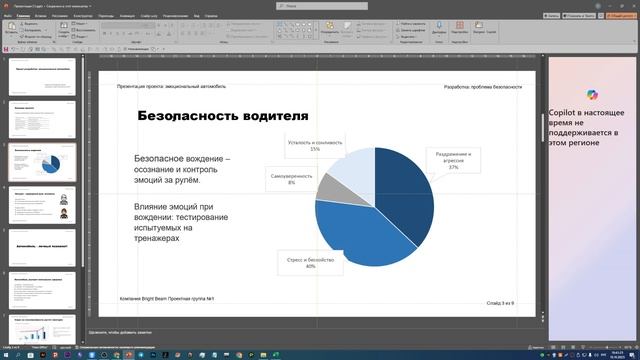This screenshot has height=360, width=640.
Task: Click Вырезать (Cut) in the clipboard group
Action: point(29,24)
